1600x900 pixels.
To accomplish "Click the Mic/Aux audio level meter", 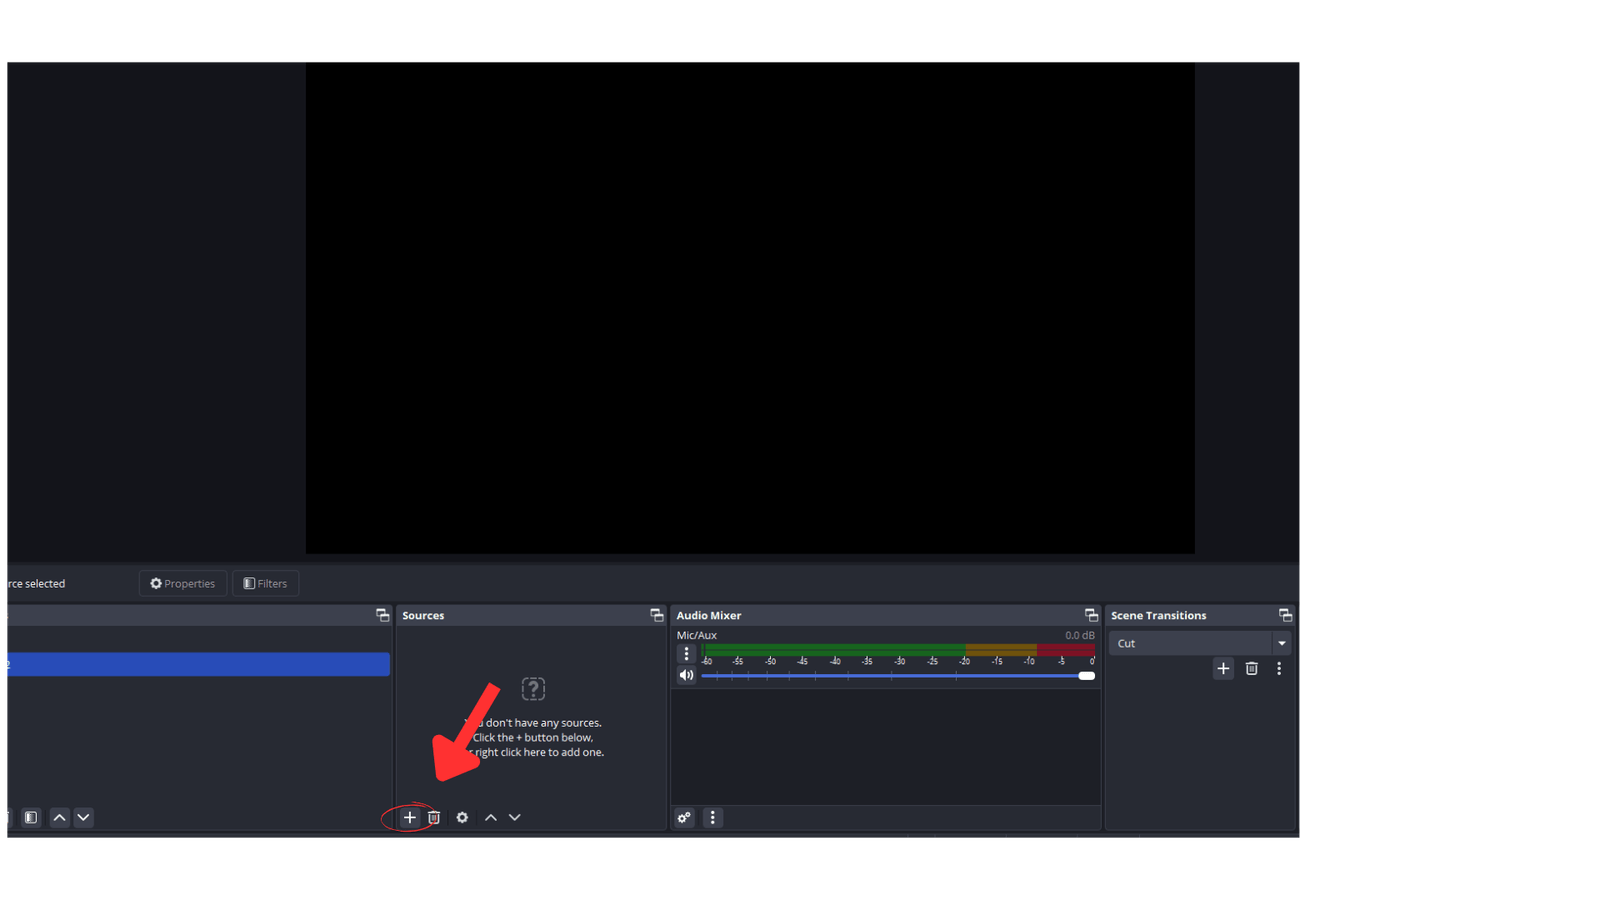I will click(899, 650).
